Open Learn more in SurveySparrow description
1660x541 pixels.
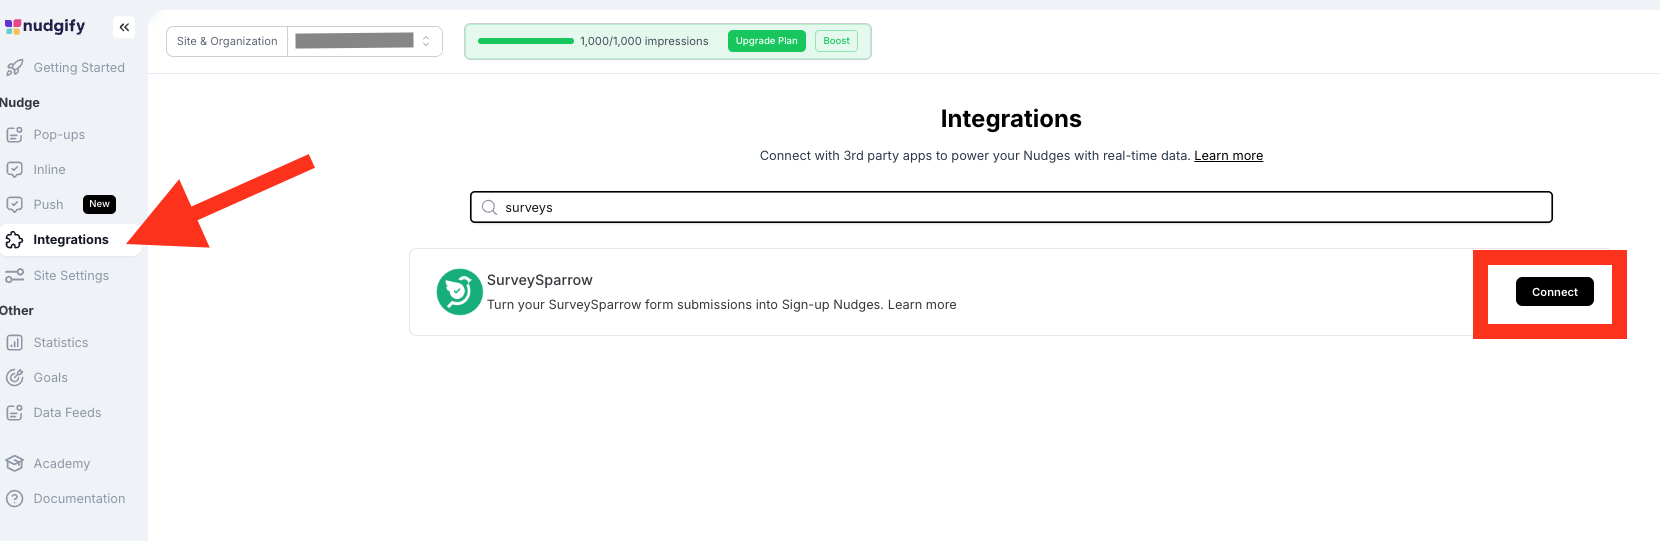click(922, 305)
